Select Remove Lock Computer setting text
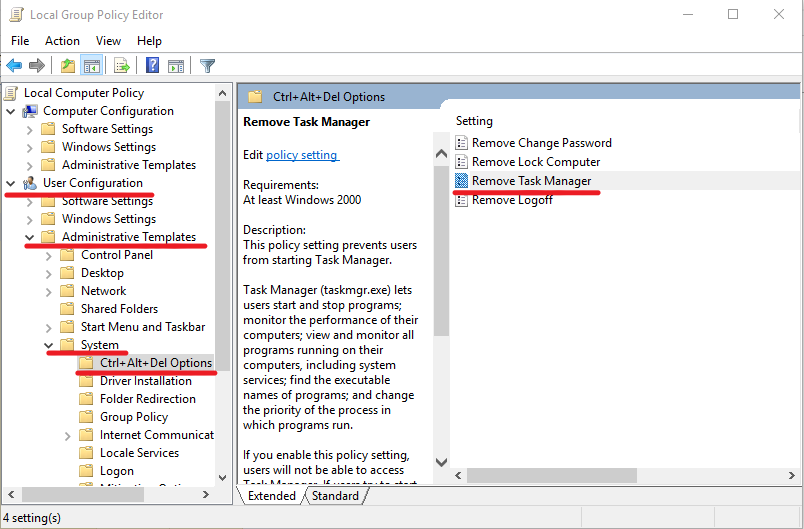 (536, 161)
